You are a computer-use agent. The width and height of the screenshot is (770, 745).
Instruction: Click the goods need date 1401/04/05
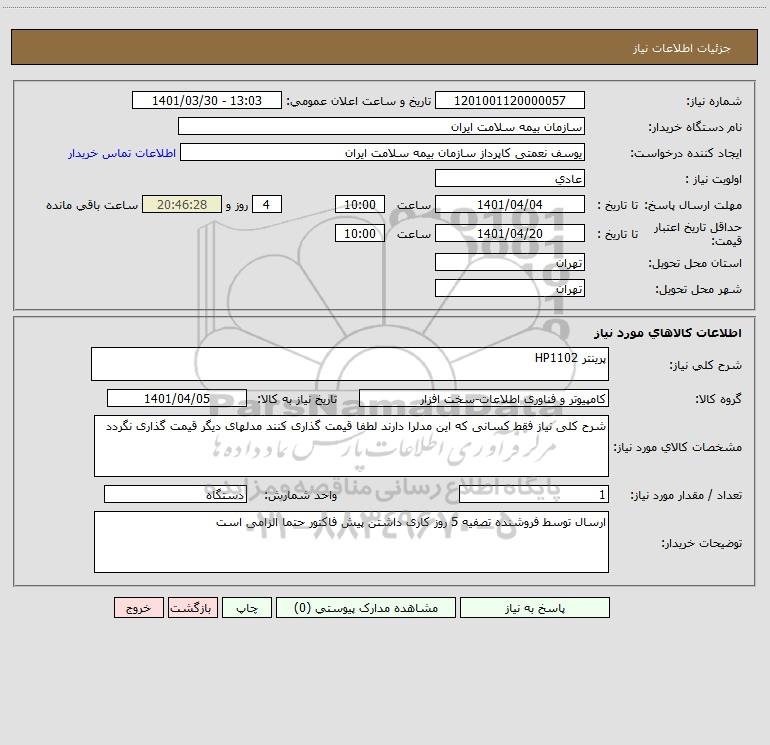point(177,398)
